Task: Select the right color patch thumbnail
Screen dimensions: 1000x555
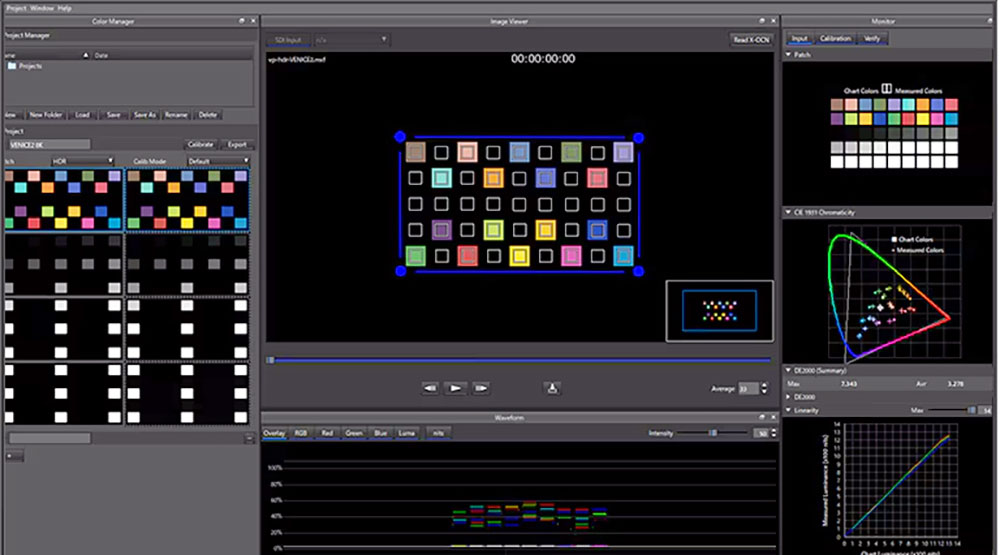Action: point(188,199)
